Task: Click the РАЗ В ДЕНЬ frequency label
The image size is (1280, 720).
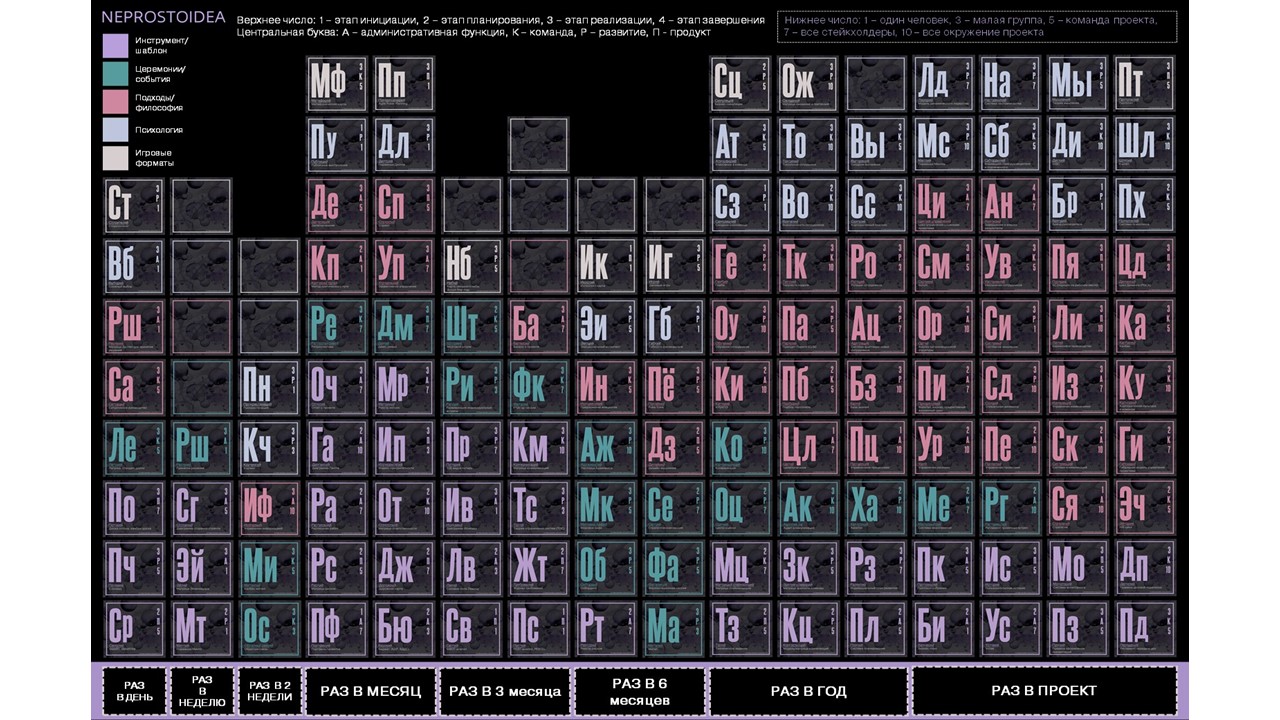Action: point(134,691)
